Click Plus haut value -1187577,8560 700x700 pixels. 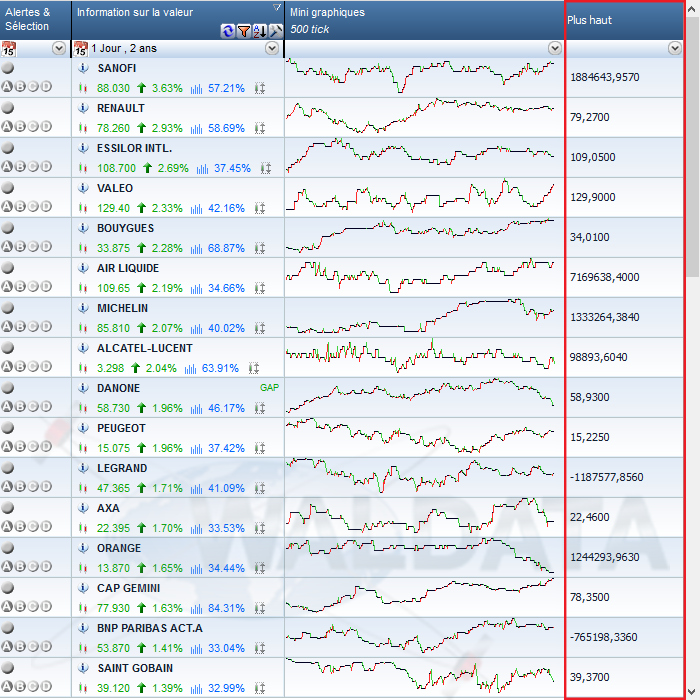(606, 477)
